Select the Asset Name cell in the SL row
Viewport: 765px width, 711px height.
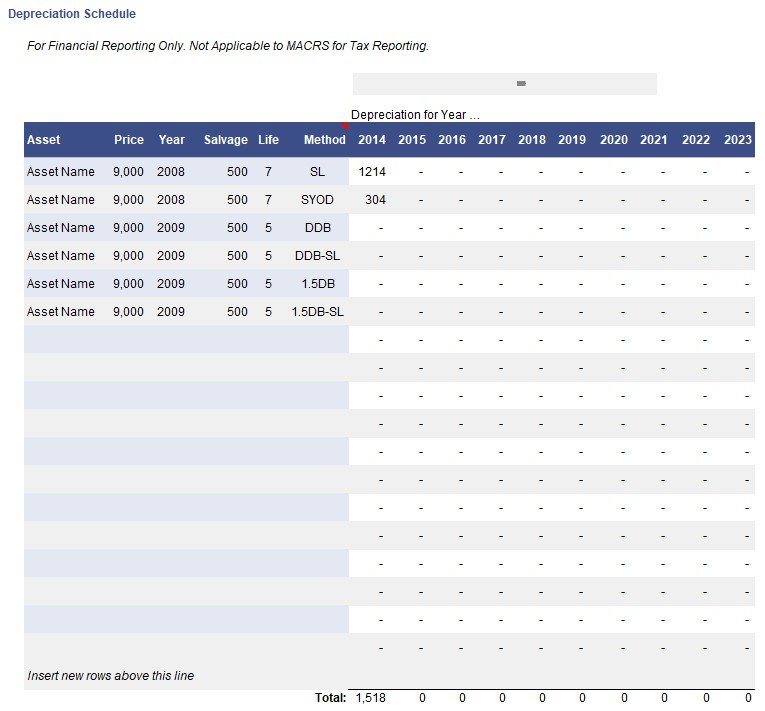tap(60, 172)
